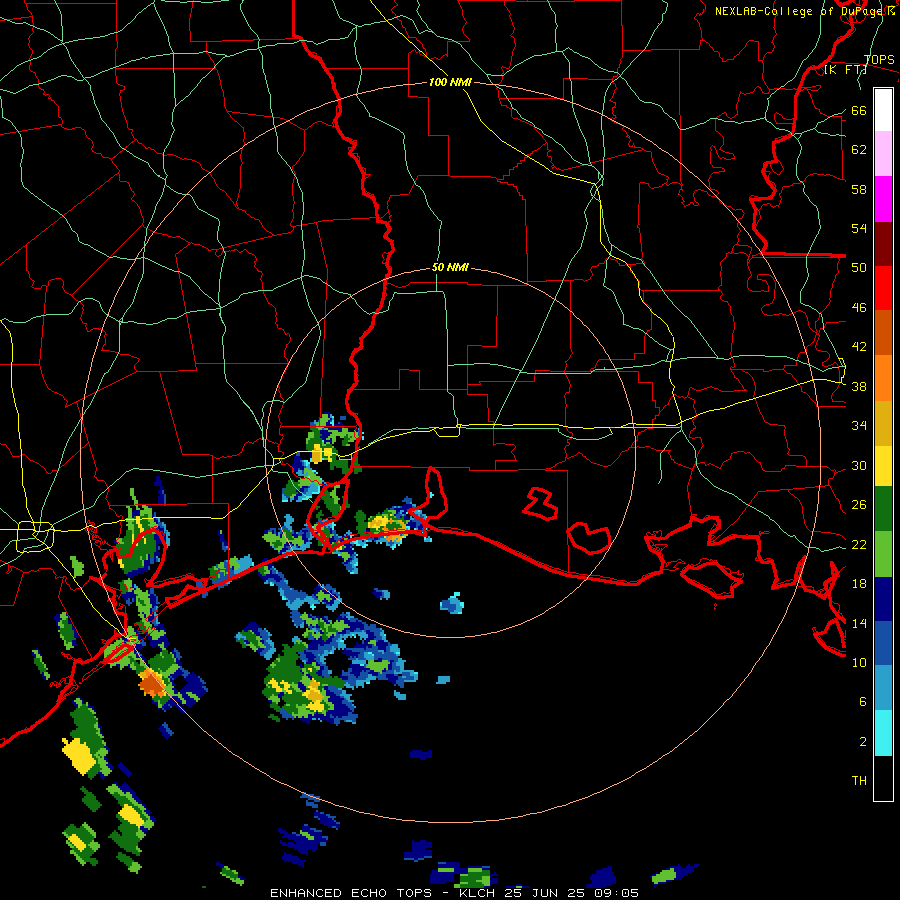This screenshot has height=900, width=900.
Task: Click the black TH threshold swatch
Action: 883,778
